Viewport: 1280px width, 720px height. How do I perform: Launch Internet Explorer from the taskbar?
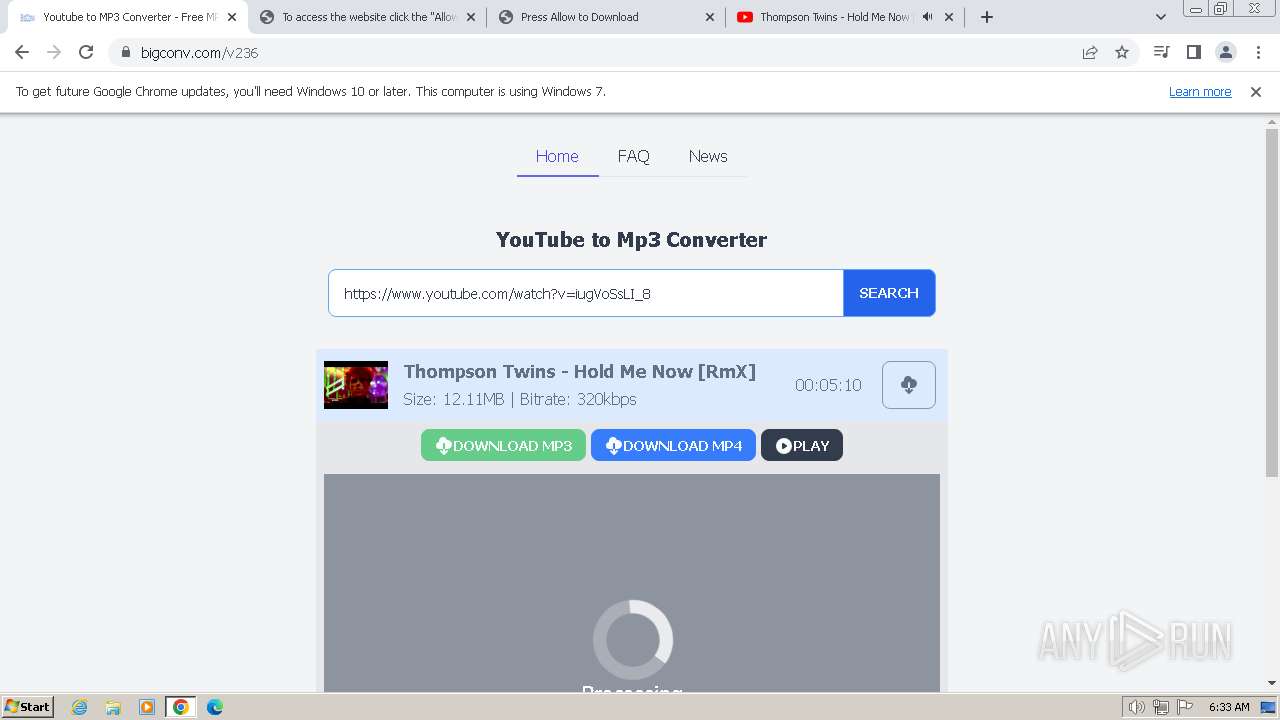click(x=80, y=707)
